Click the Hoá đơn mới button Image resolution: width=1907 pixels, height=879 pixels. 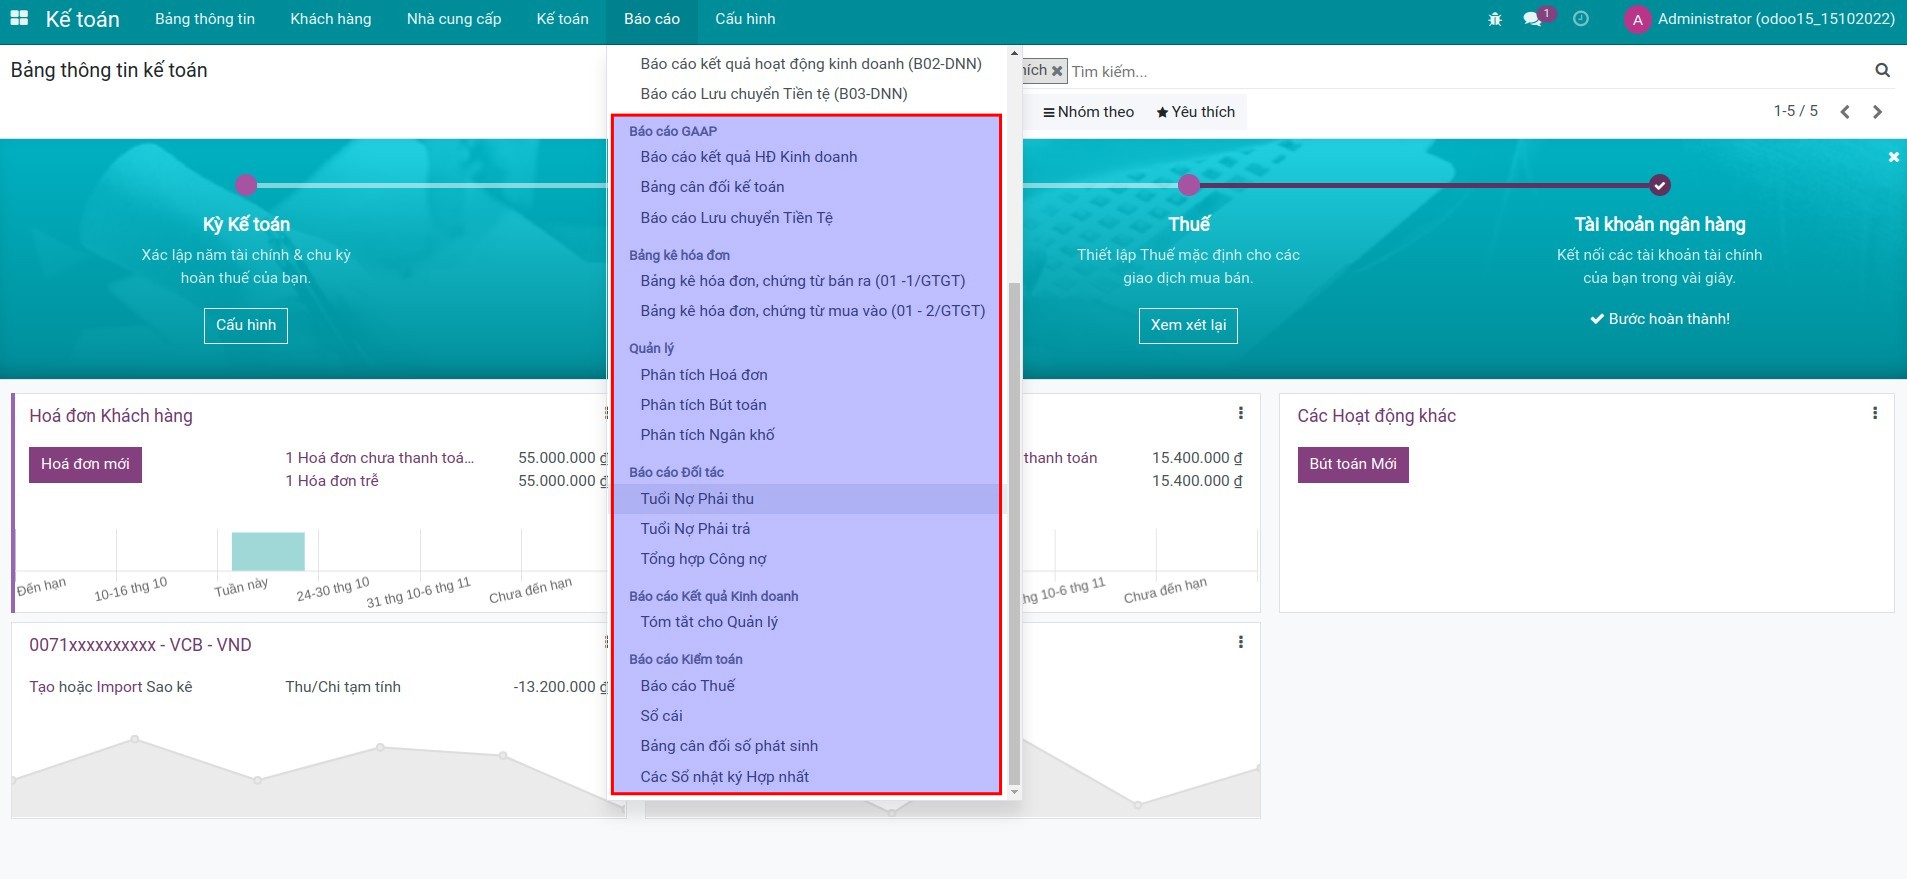[x=85, y=464]
